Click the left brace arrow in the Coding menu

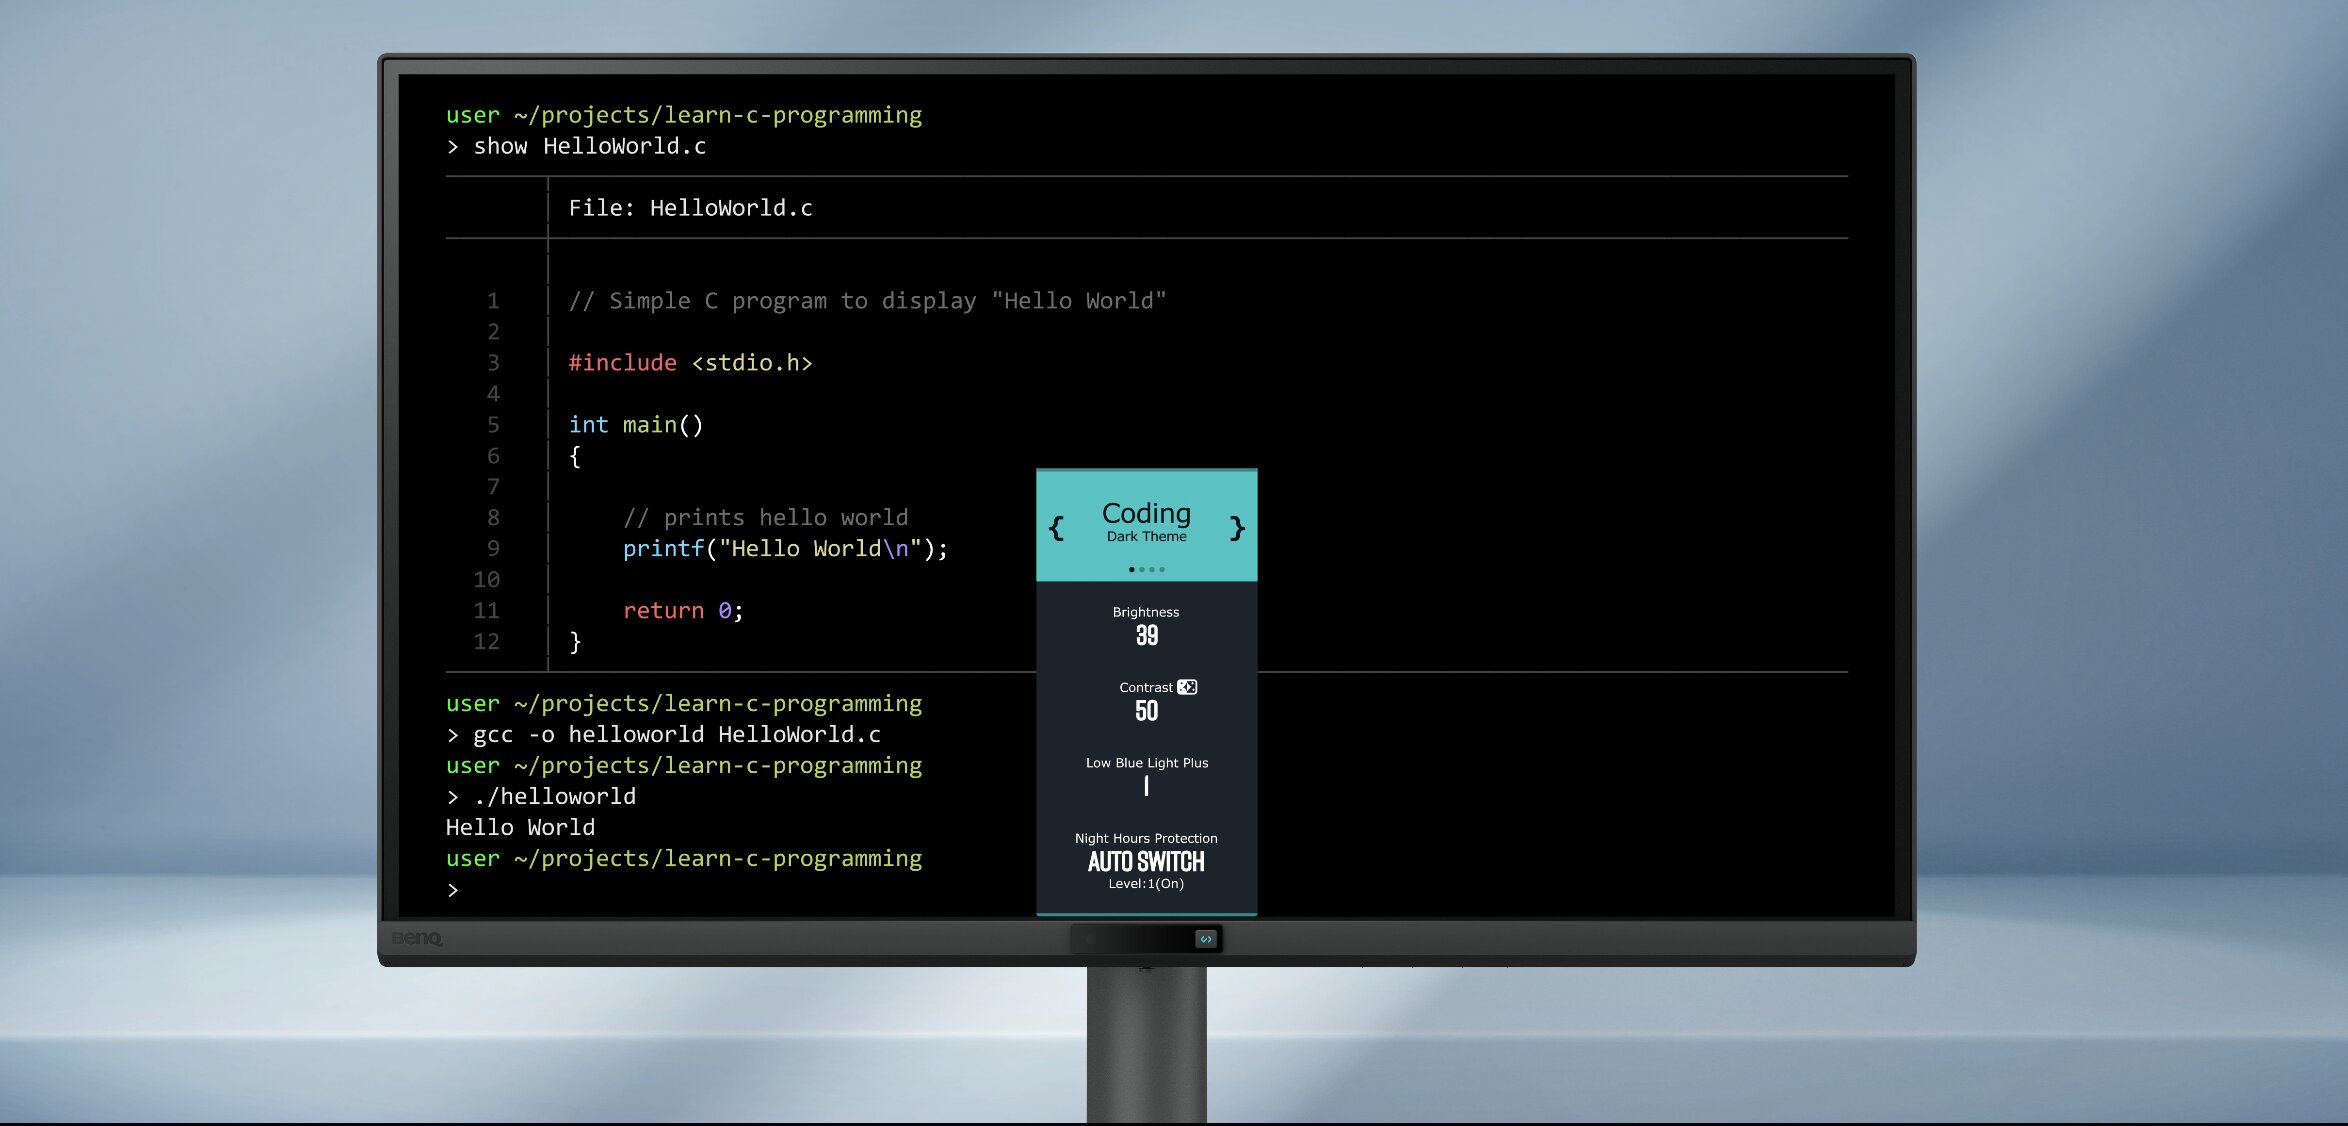coord(1056,528)
